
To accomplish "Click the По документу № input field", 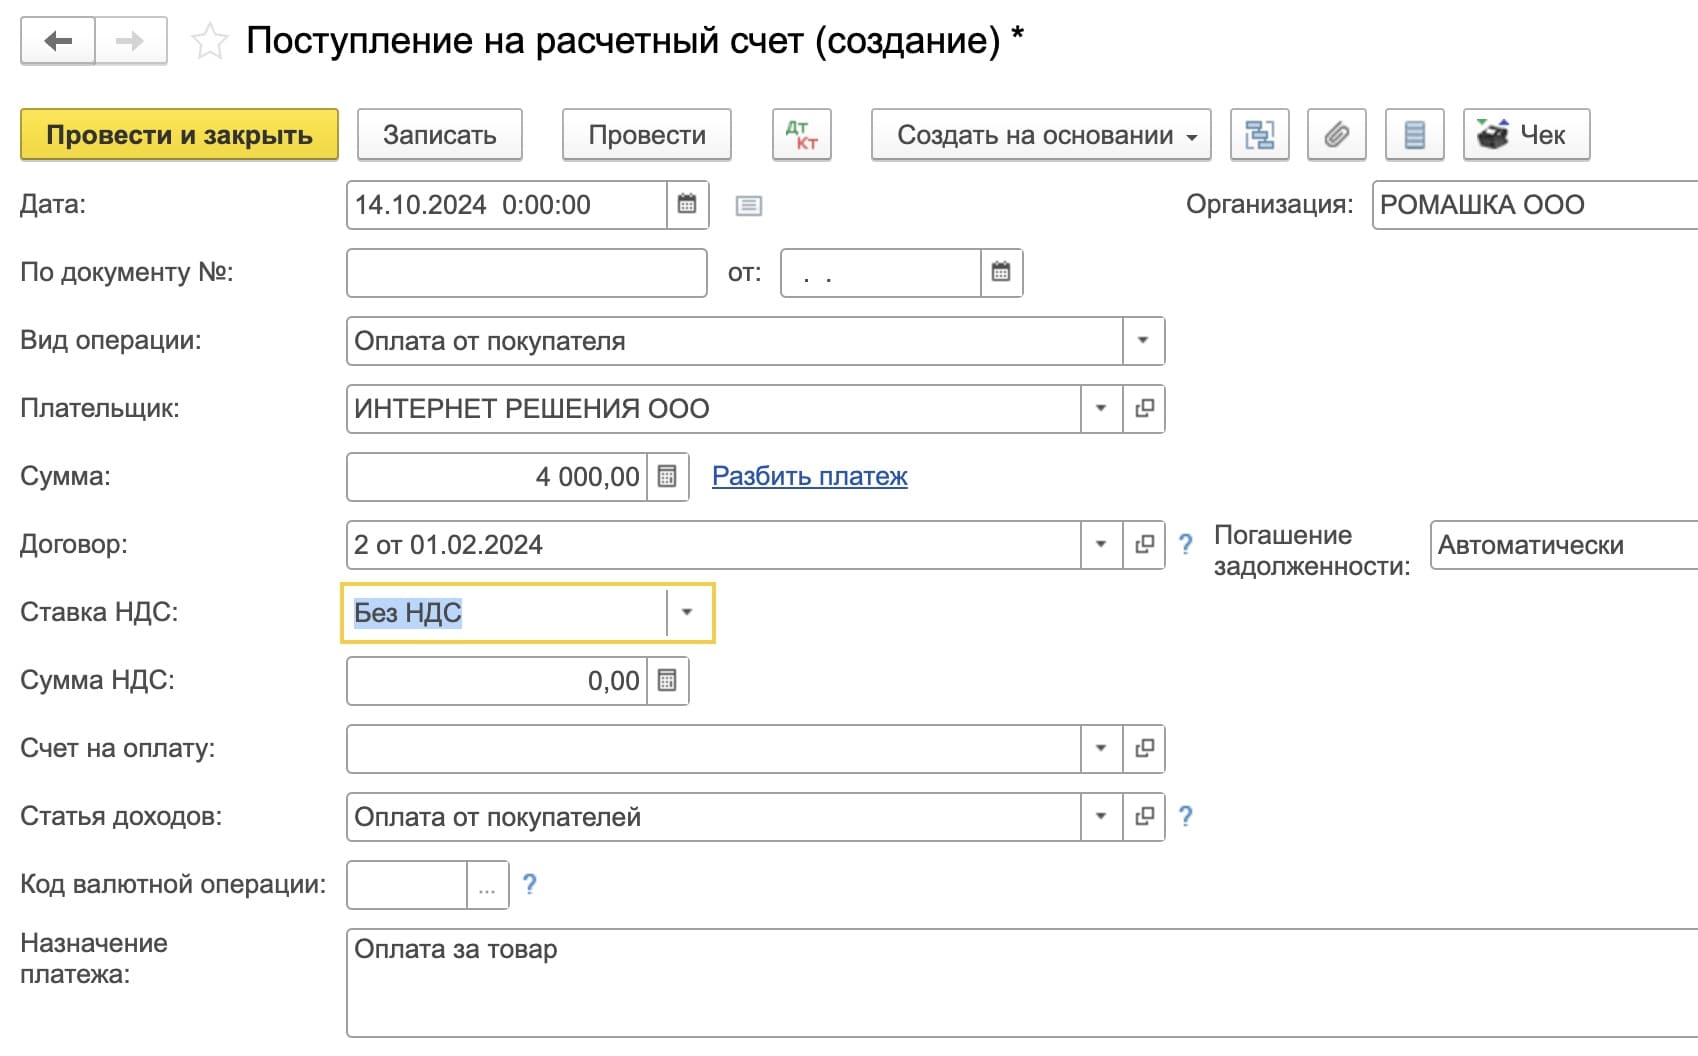I will (526, 273).
